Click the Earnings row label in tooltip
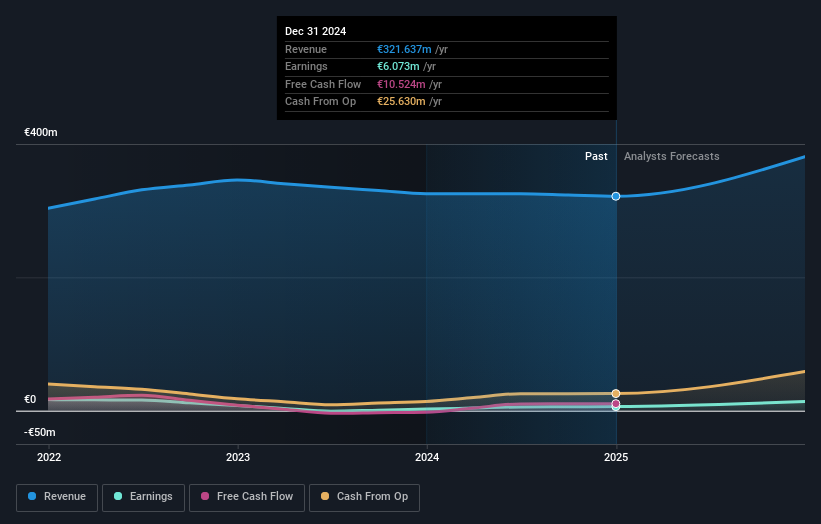The width and height of the screenshot is (821, 524). pos(306,66)
